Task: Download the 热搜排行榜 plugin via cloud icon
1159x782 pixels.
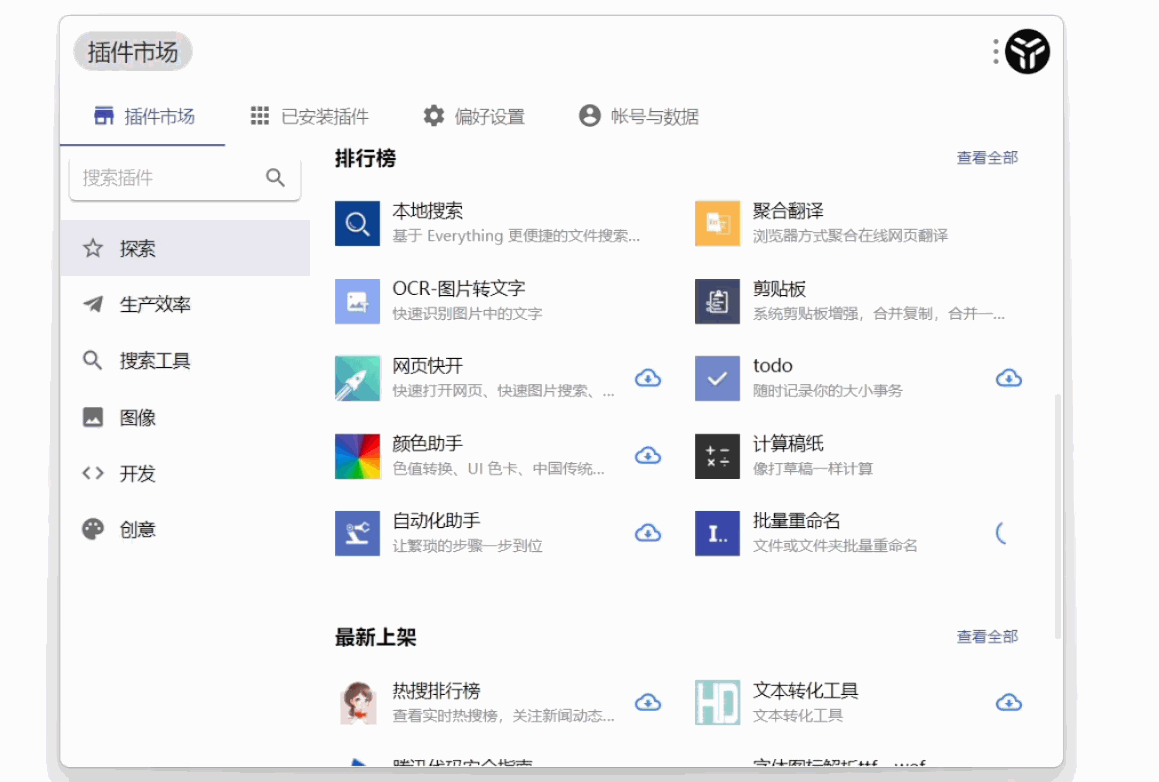Action: [x=648, y=702]
